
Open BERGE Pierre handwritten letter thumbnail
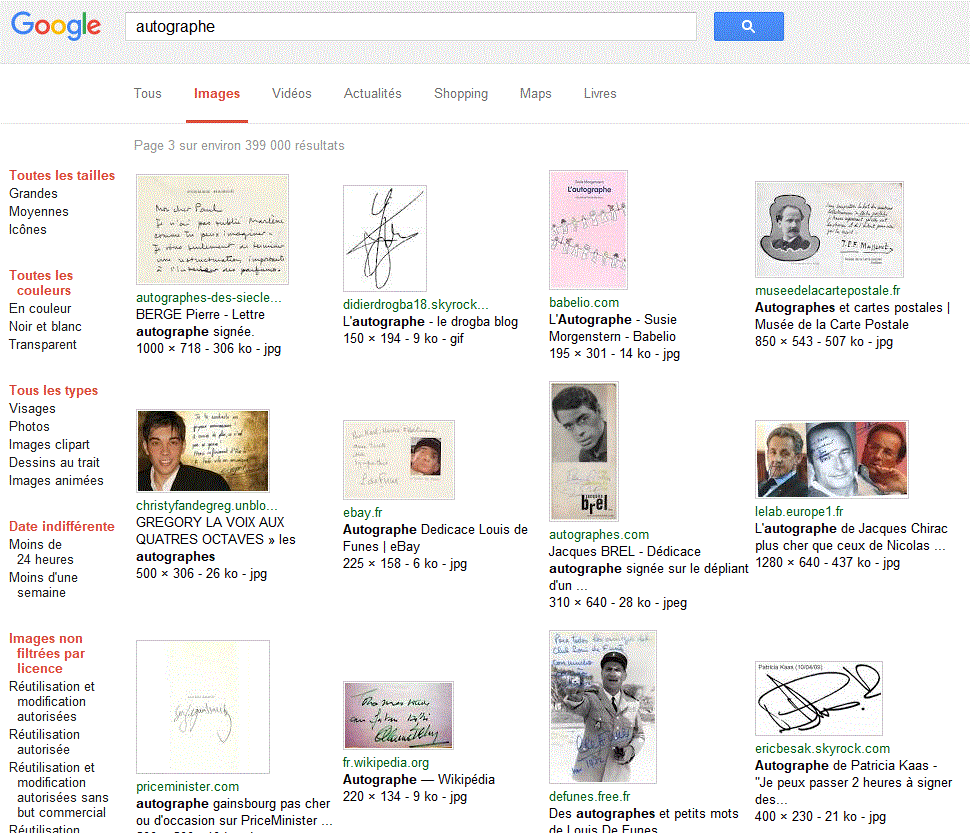[x=212, y=229]
